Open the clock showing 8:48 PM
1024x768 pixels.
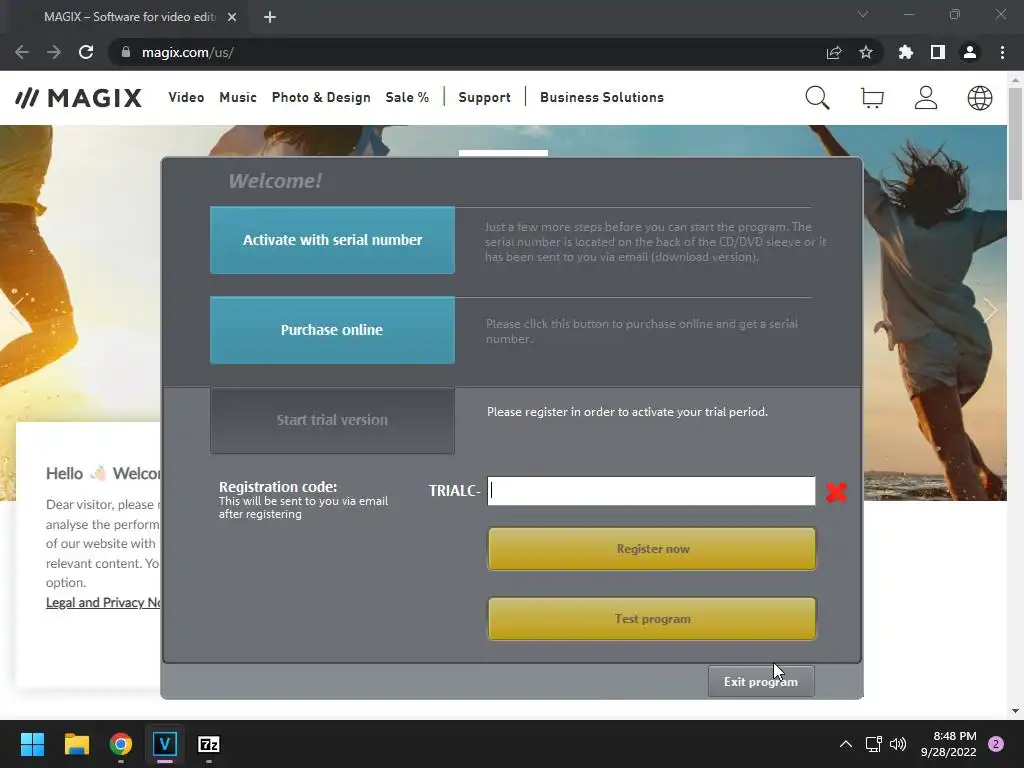click(x=948, y=744)
